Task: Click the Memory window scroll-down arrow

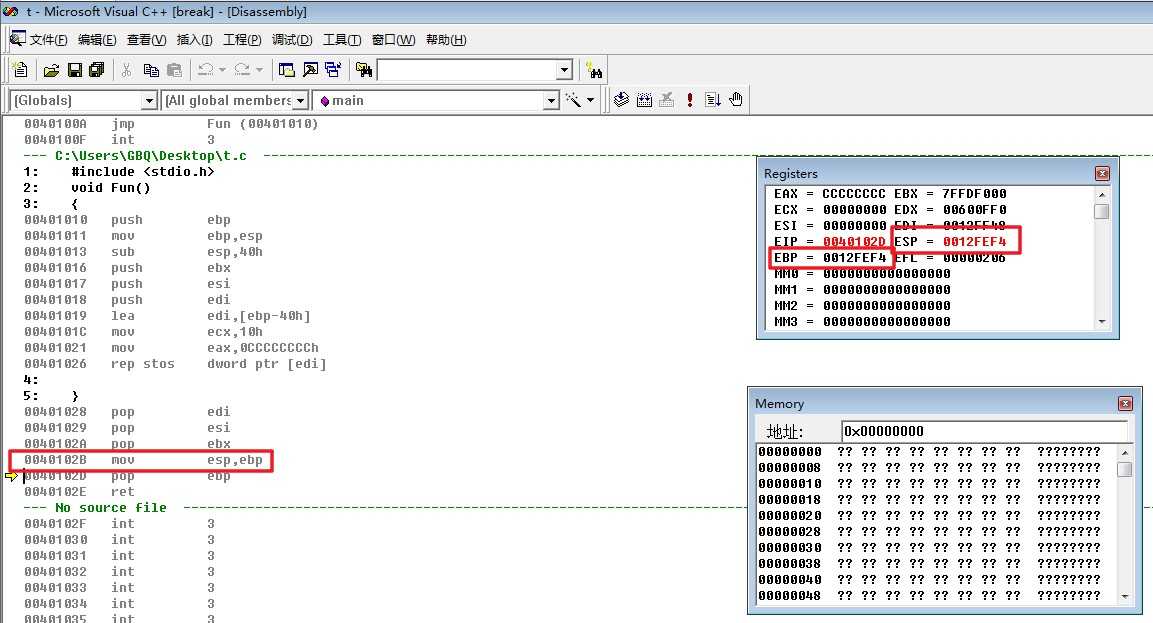Action: click(x=1124, y=597)
